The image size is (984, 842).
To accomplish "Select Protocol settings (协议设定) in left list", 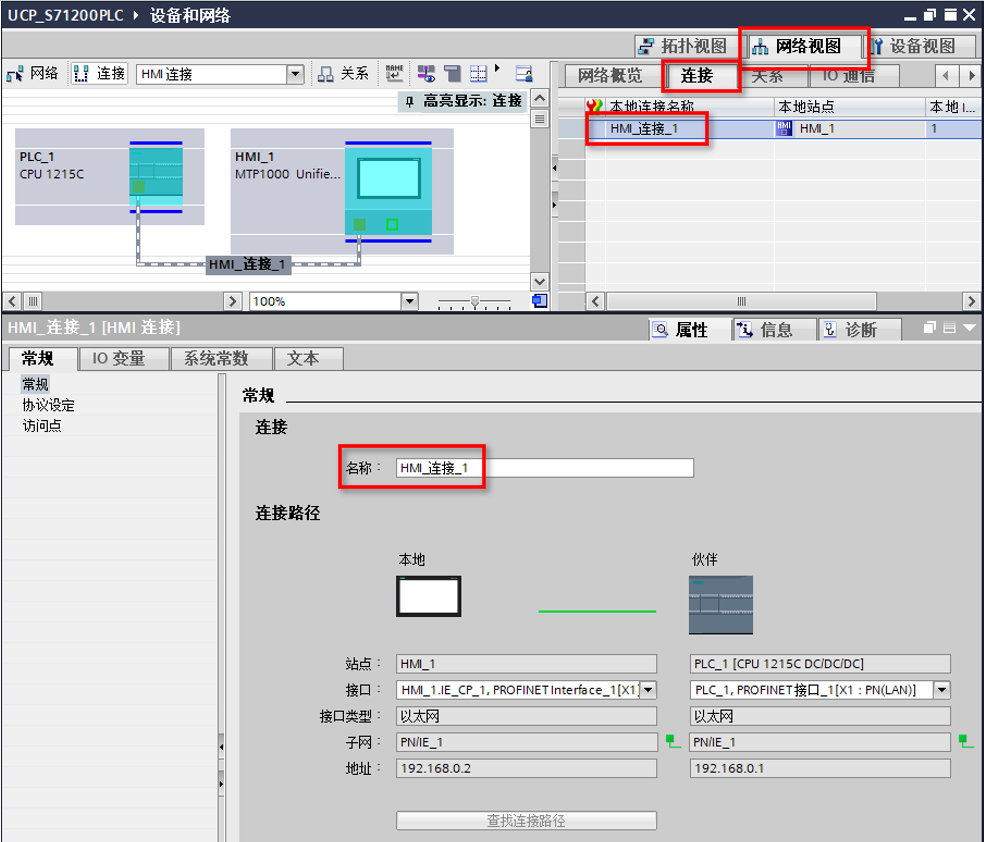I will coord(48,405).
